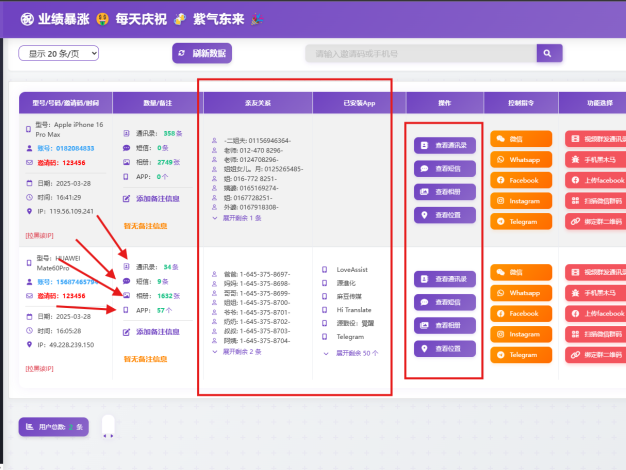Click the 查看相册 photo icon in the HUAWEI row
Screen dimensions: 626x470
[x=424, y=325]
